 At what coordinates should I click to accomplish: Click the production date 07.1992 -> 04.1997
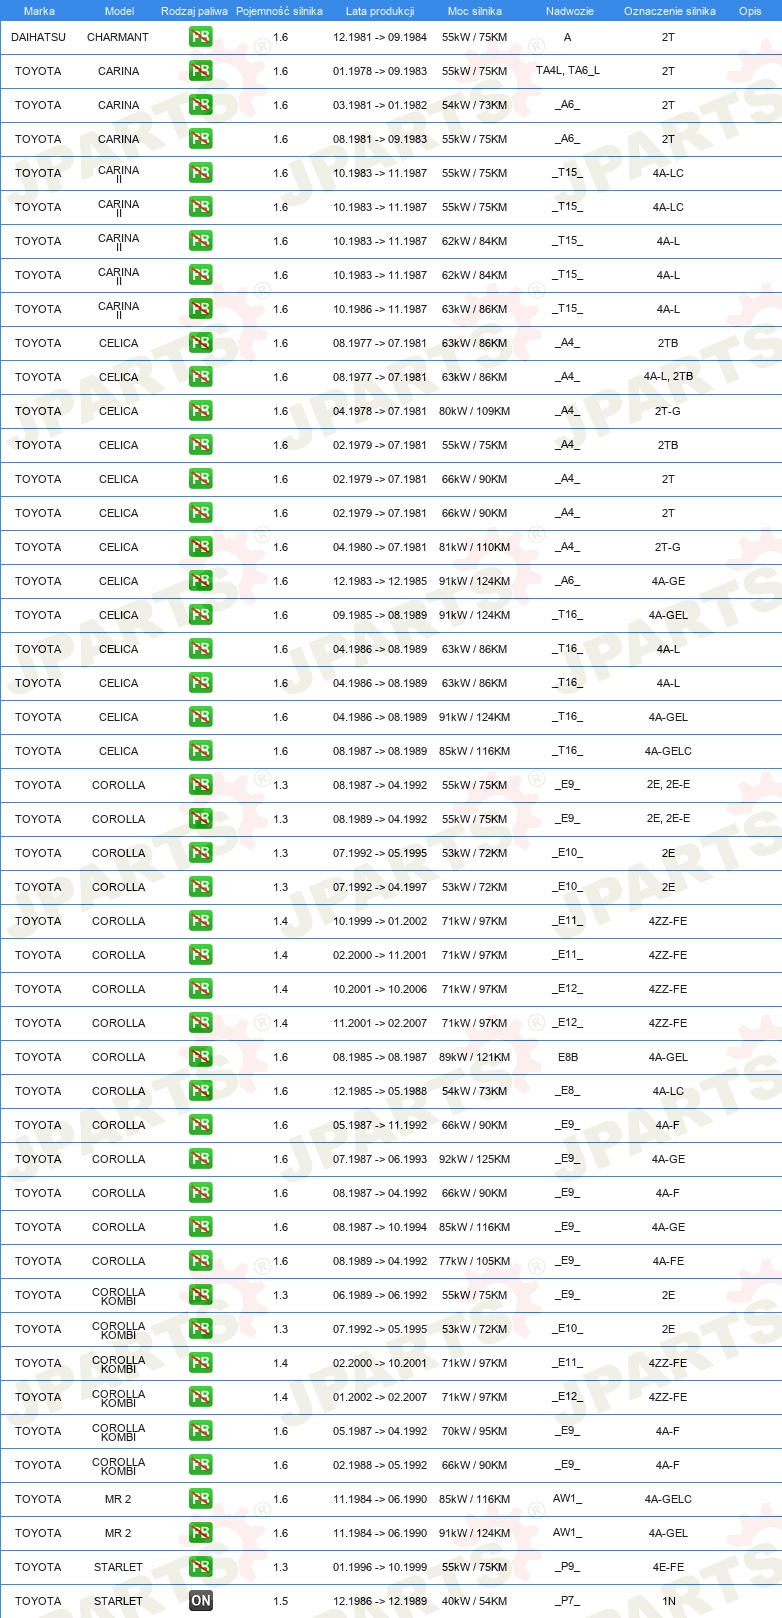tap(380, 887)
